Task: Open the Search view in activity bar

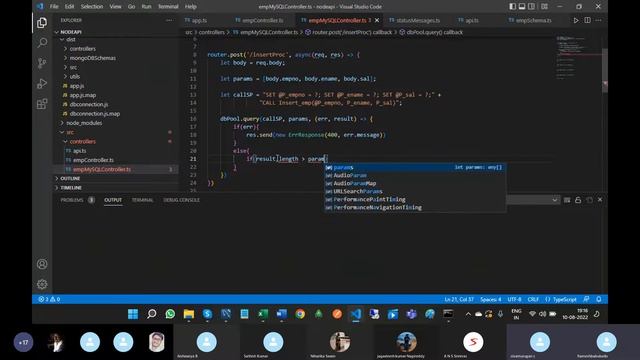Action: [42, 43]
